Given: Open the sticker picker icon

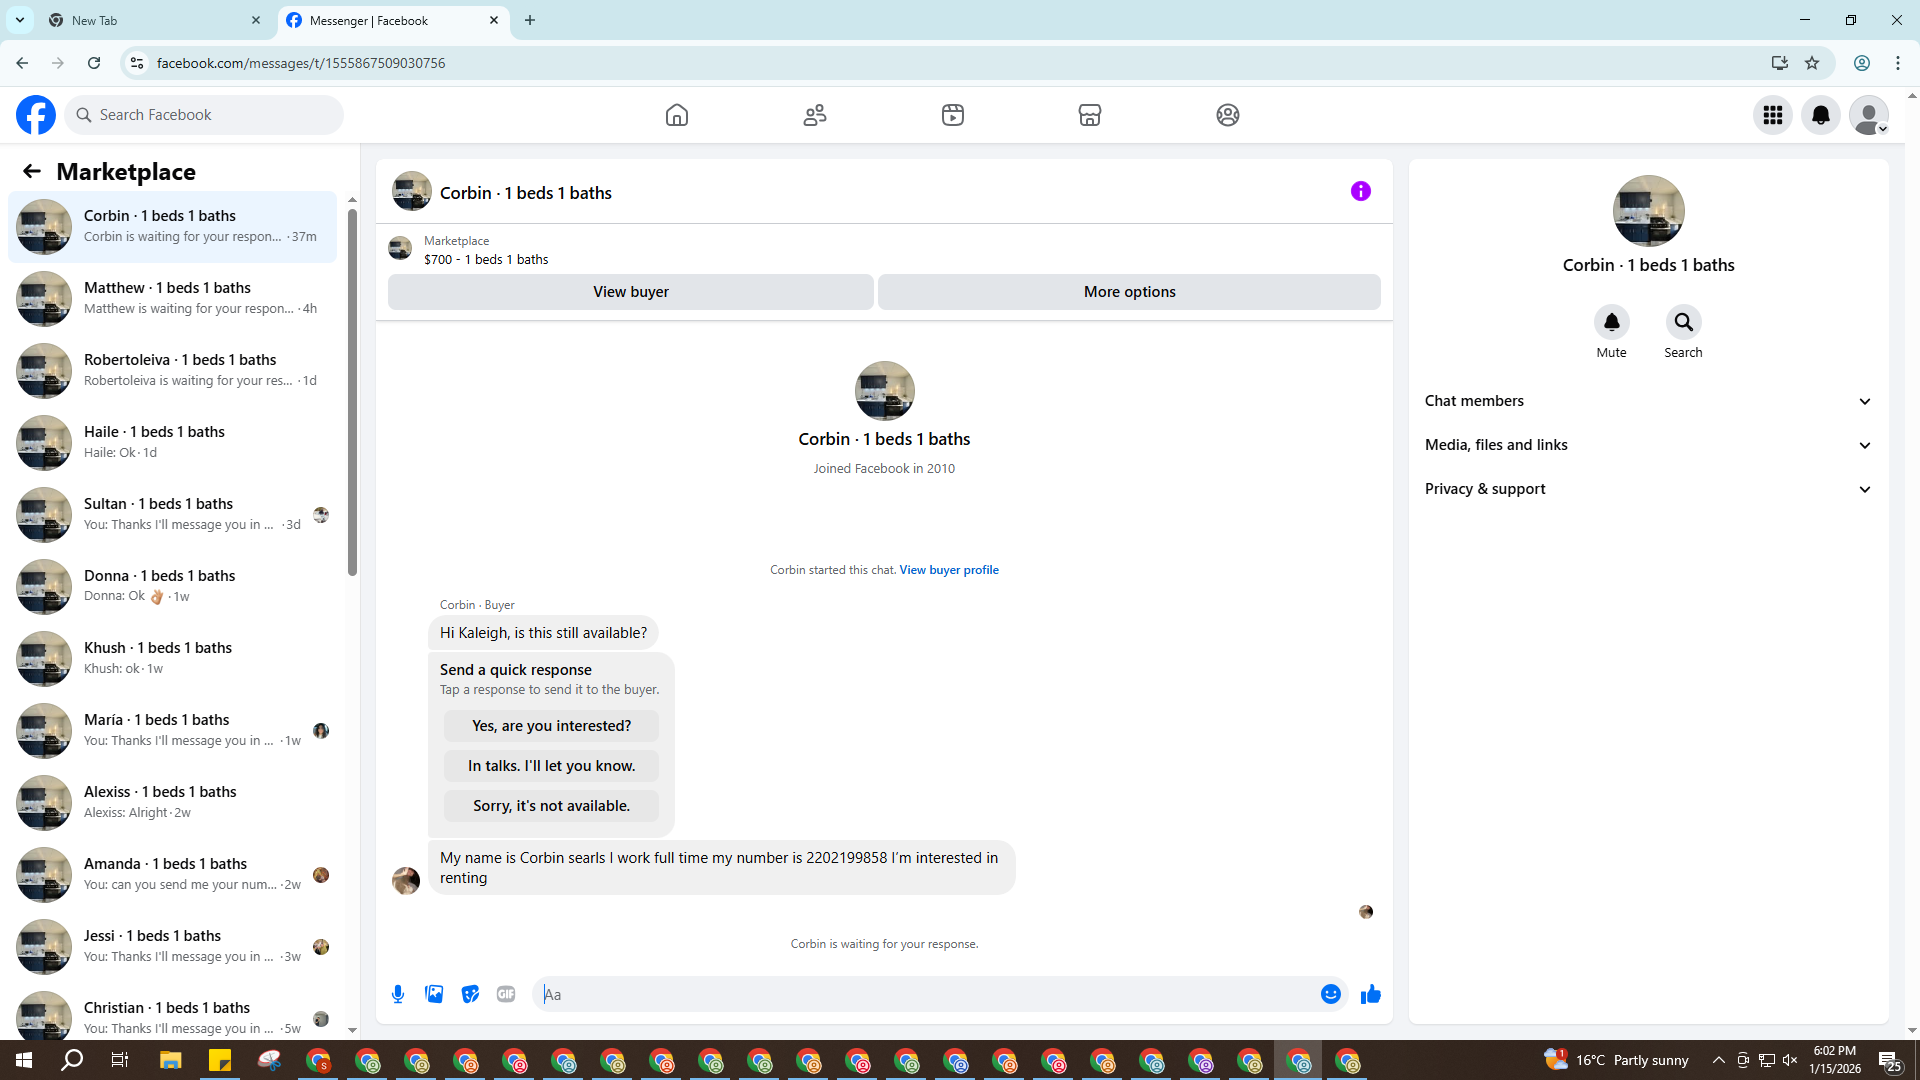Looking at the screenshot, I should pyautogui.click(x=470, y=994).
